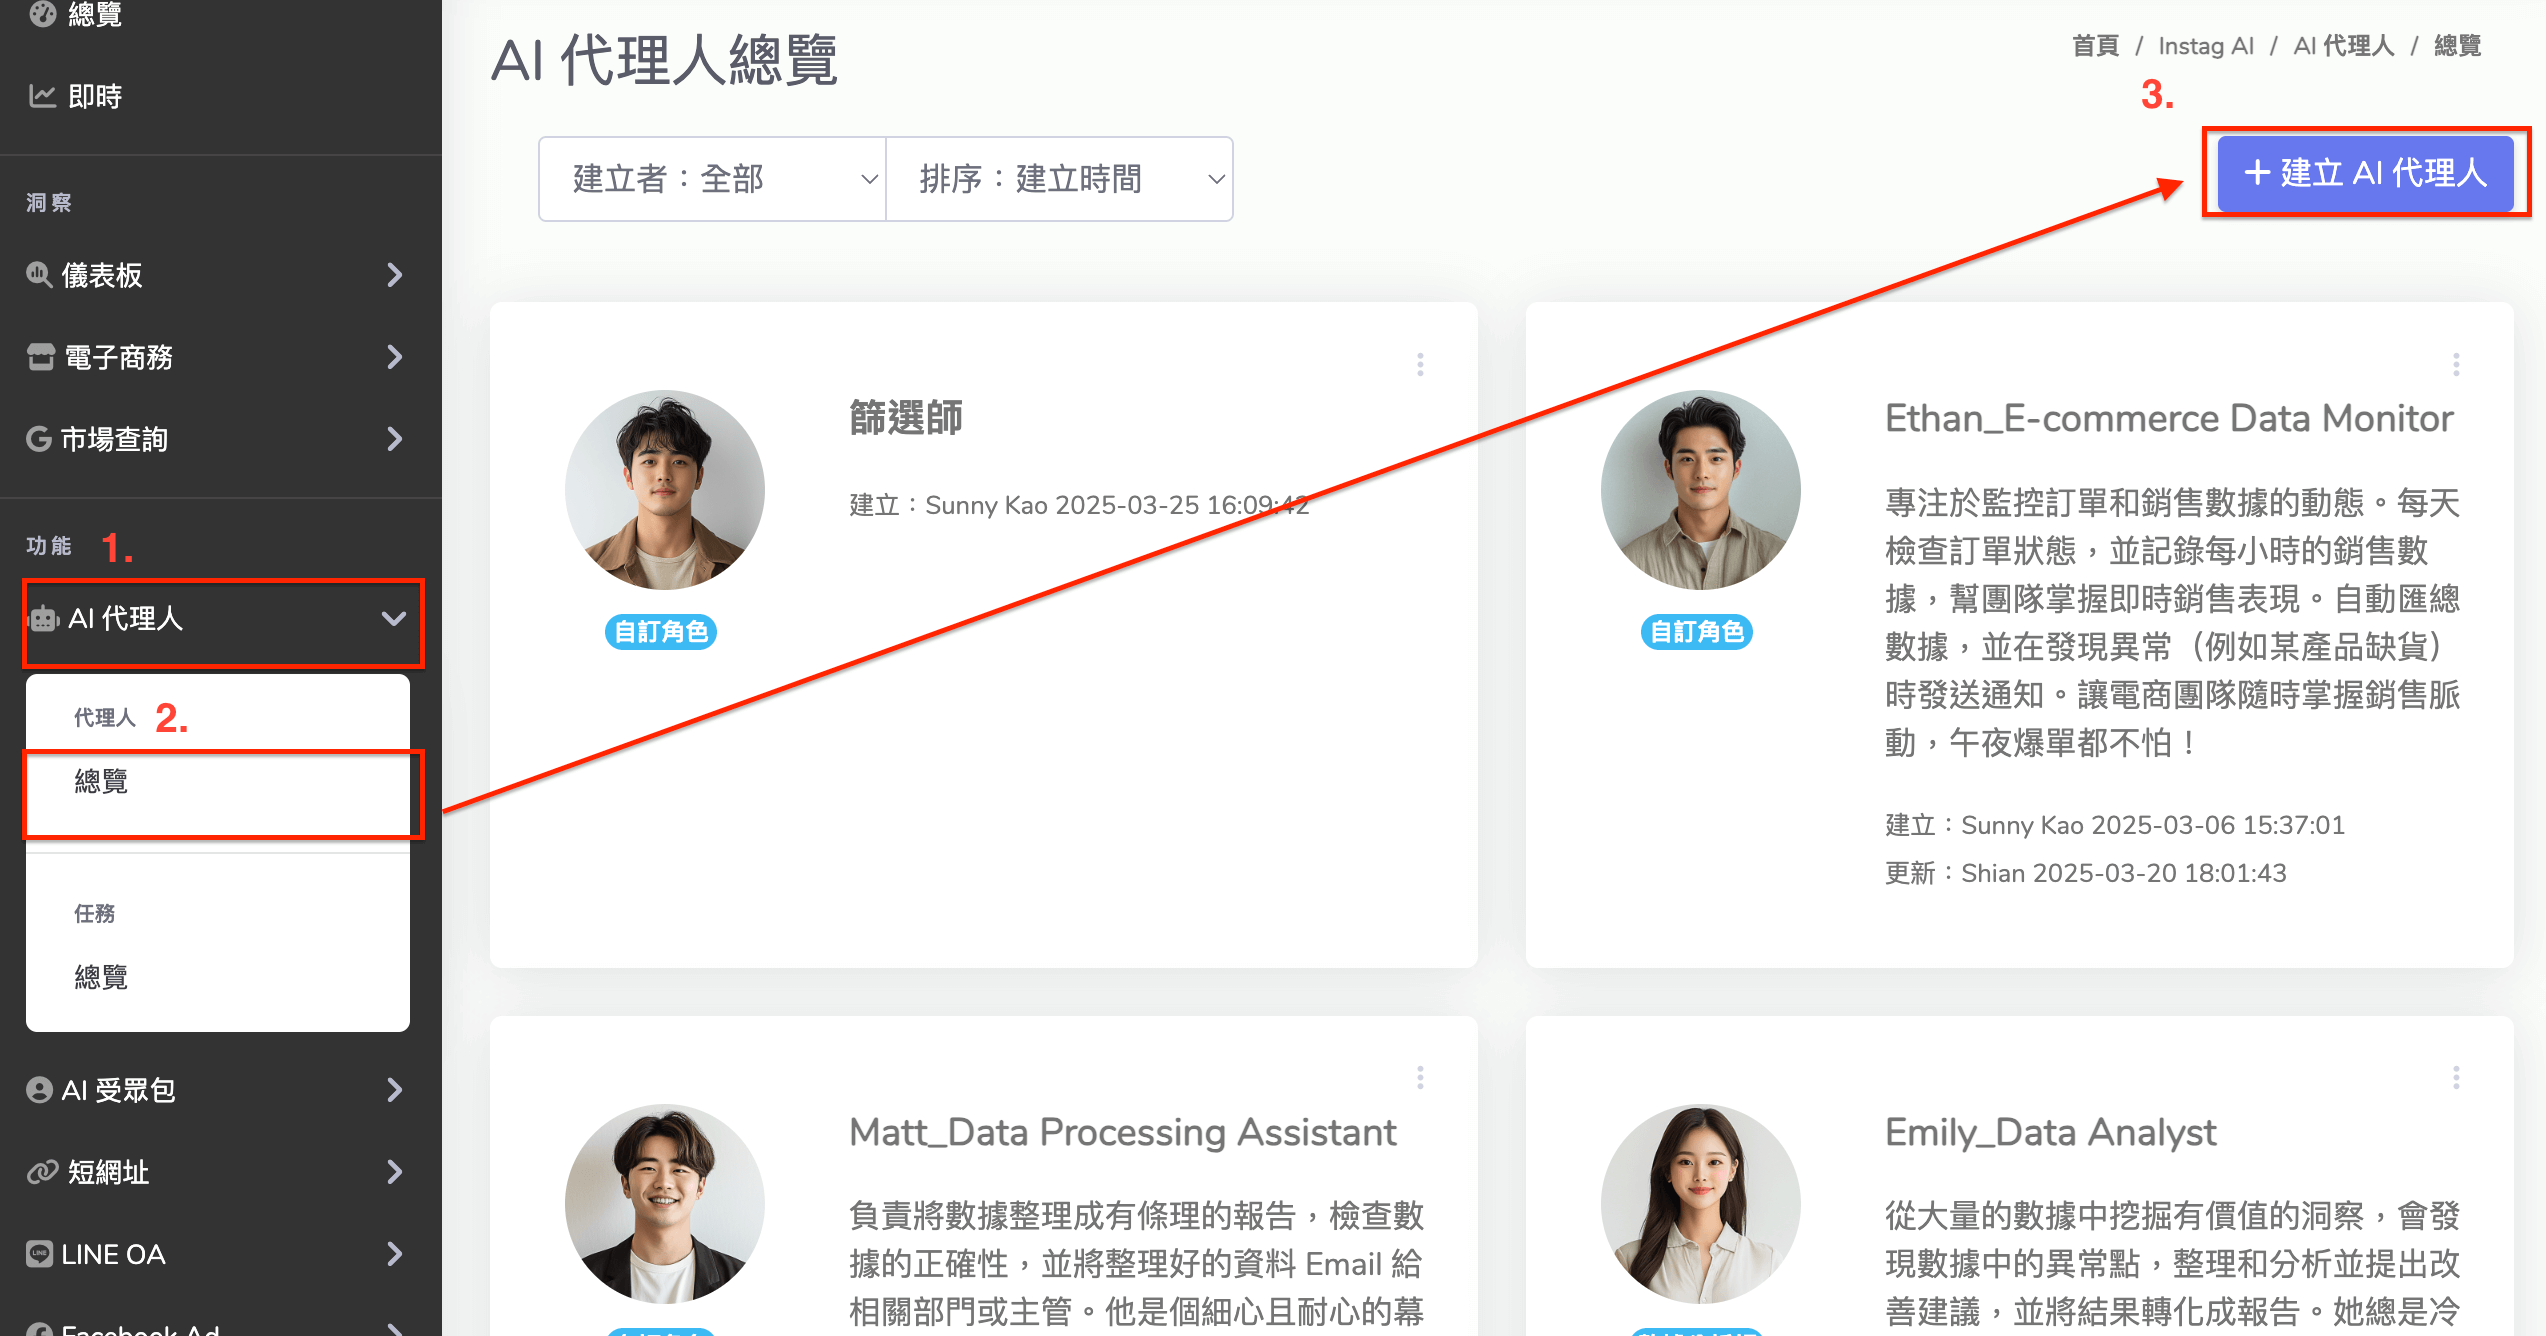Collapse the AI 代理人 sidebar section
This screenshot has width=2546, height=1336.
(x=393, y=619)
